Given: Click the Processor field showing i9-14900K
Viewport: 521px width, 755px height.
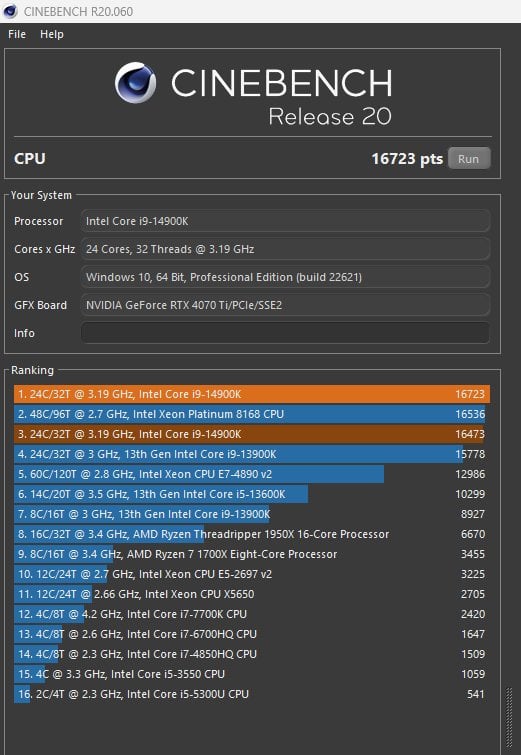Looking at the screenshot, I should click(x=286, y=221).
